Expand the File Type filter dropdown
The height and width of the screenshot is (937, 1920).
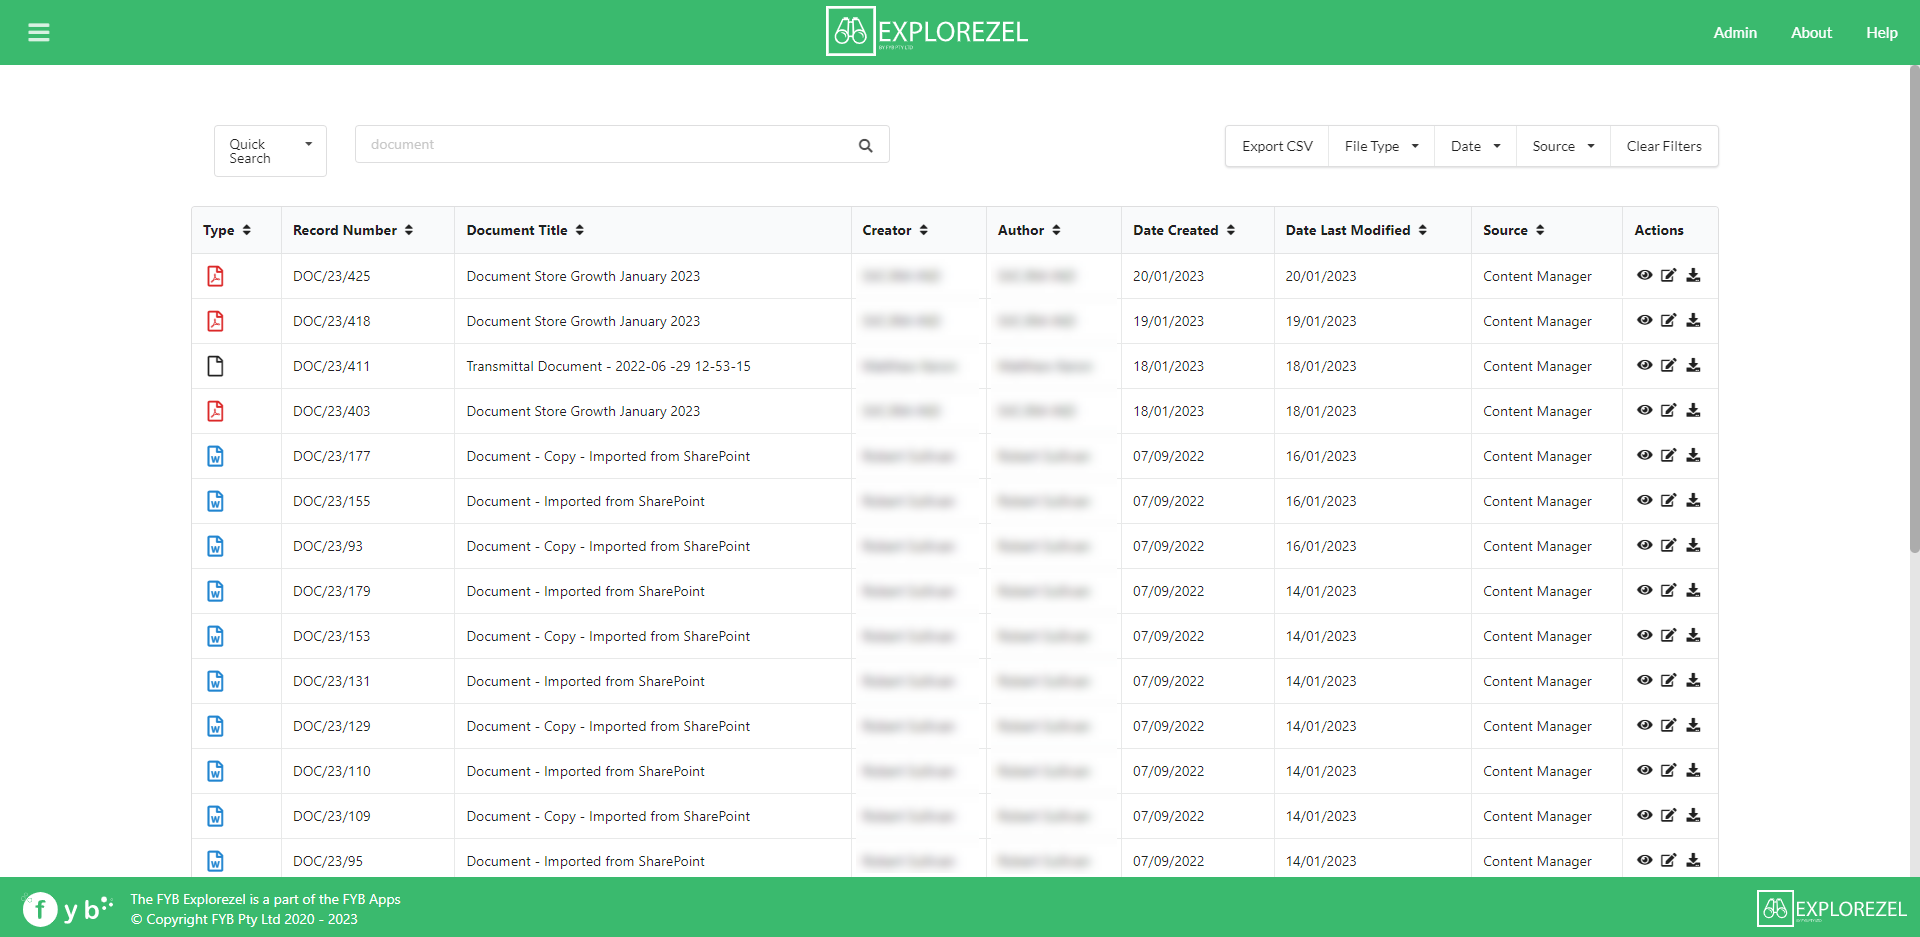(x=1381, y=146)
